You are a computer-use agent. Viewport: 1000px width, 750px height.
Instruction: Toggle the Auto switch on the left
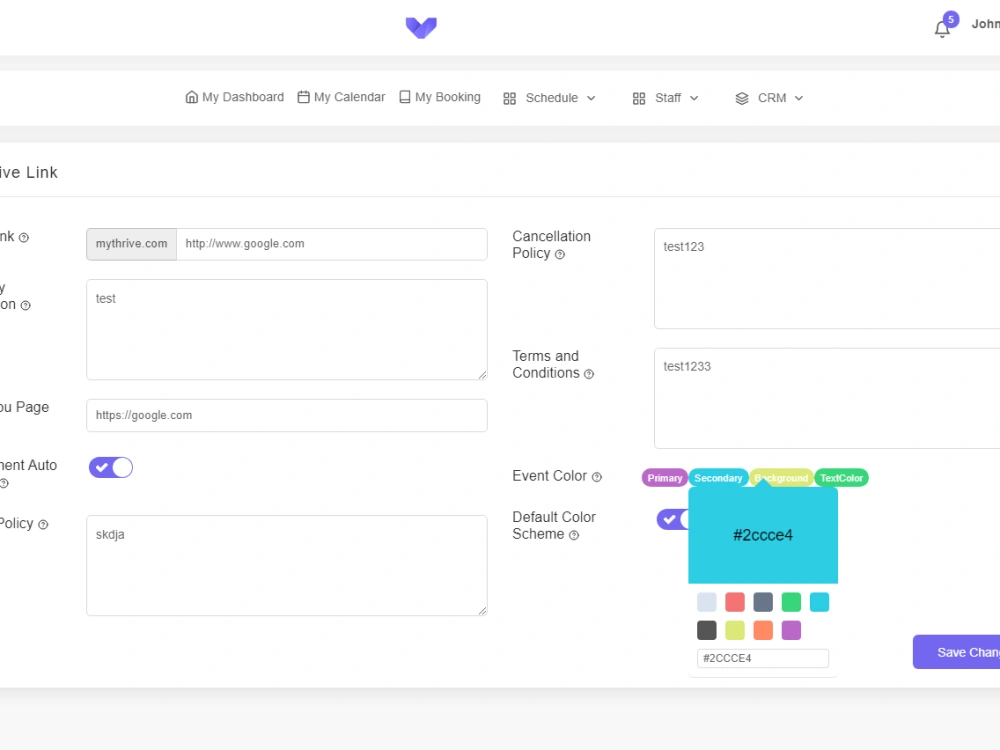(111, 467)
